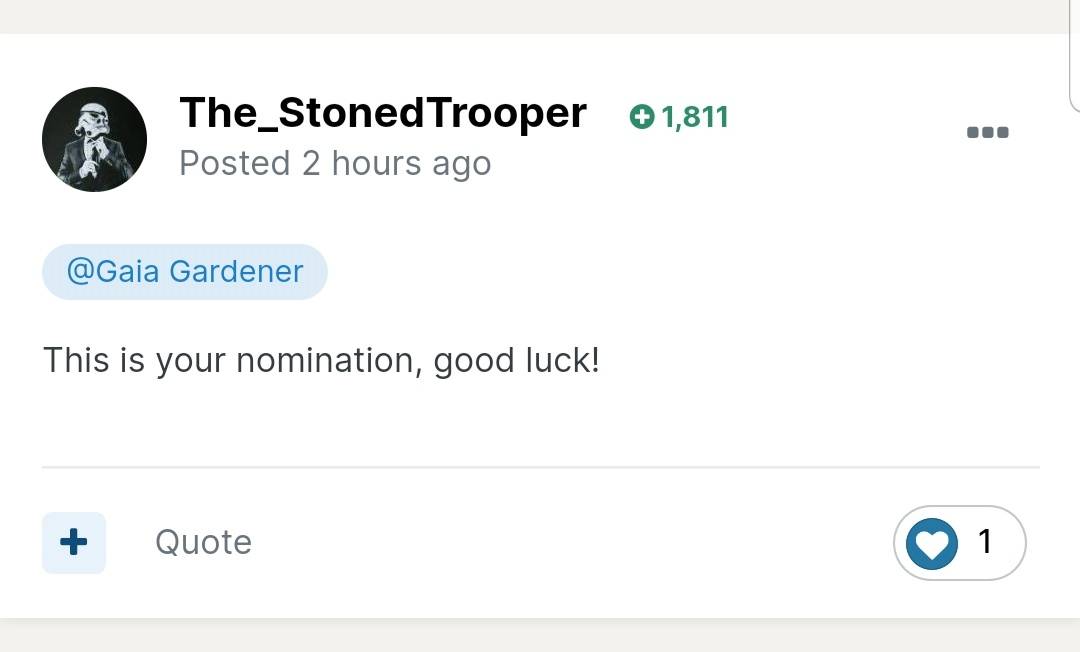Screen dimensions: 1080x652
Task: Like the post with the heart icon
Action: coord(932,543)
